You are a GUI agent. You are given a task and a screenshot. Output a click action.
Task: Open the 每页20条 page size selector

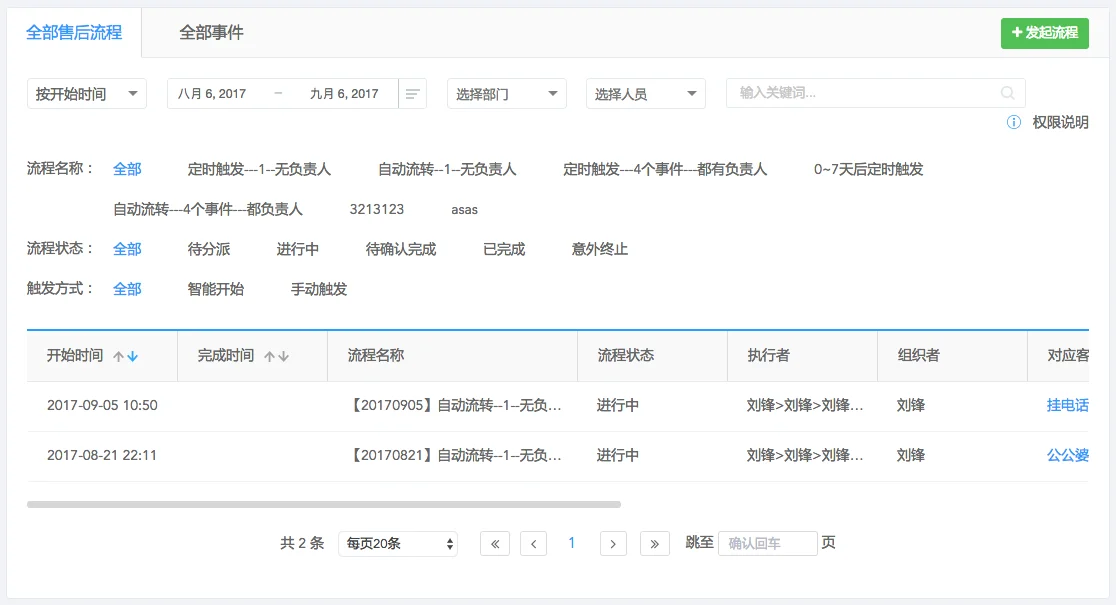point(397,542)
